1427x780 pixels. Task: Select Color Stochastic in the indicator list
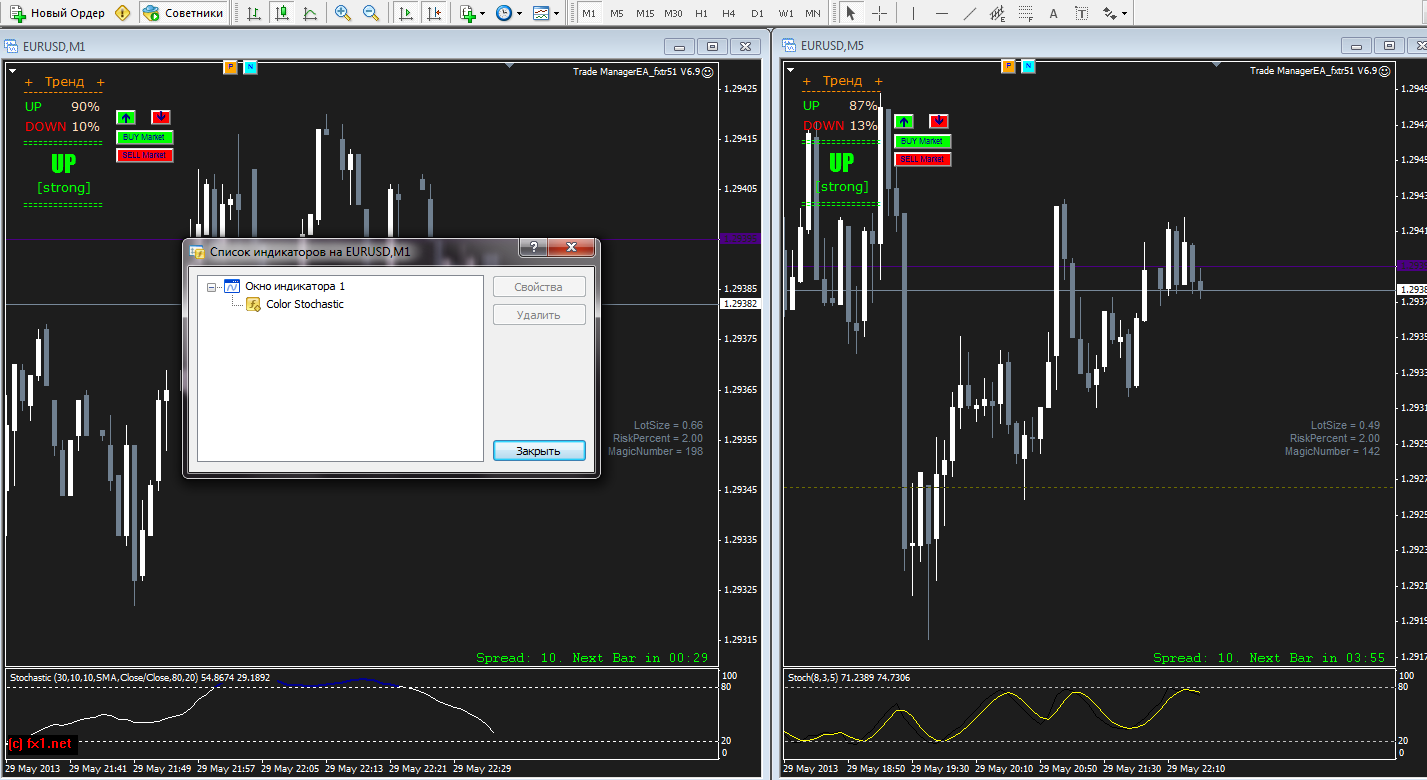tap(305, 304)
